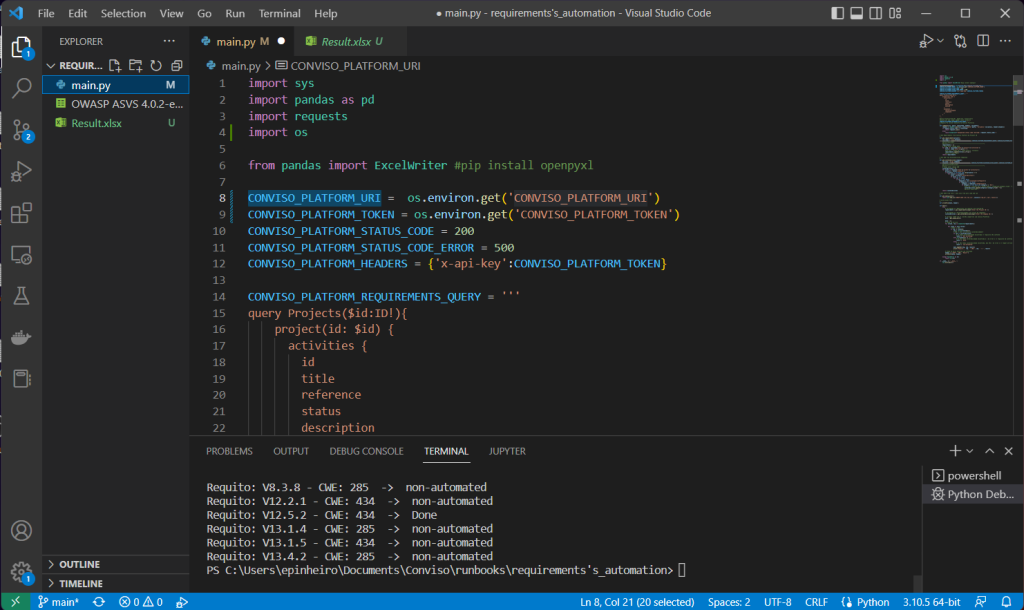Image resolution: width=1024 pixels, height=610 pixels.
Task: Switch to the DEBUG CONSOLE tab
Action: [x=366, y=451]
